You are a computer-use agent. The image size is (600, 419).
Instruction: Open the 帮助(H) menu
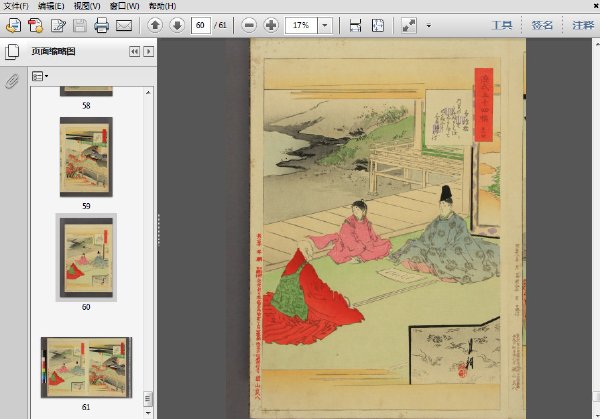pyautogui.click(x=162, y=6)
